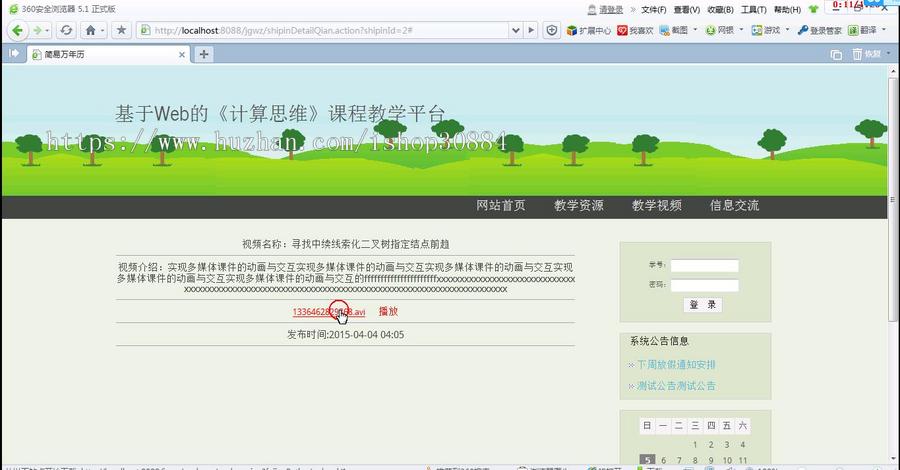Click the vertical page scrollbar

[893, 198]
